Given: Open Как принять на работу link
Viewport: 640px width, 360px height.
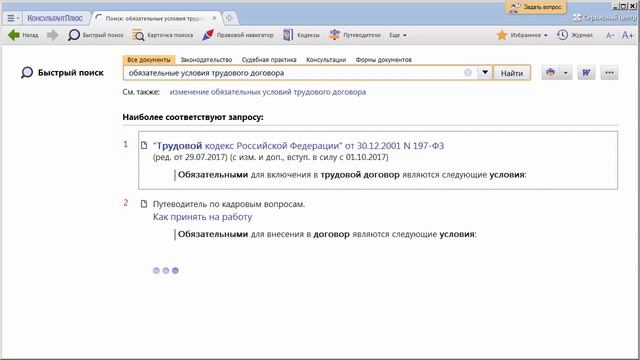Looking at the screenshot, I should coord(202,217).
